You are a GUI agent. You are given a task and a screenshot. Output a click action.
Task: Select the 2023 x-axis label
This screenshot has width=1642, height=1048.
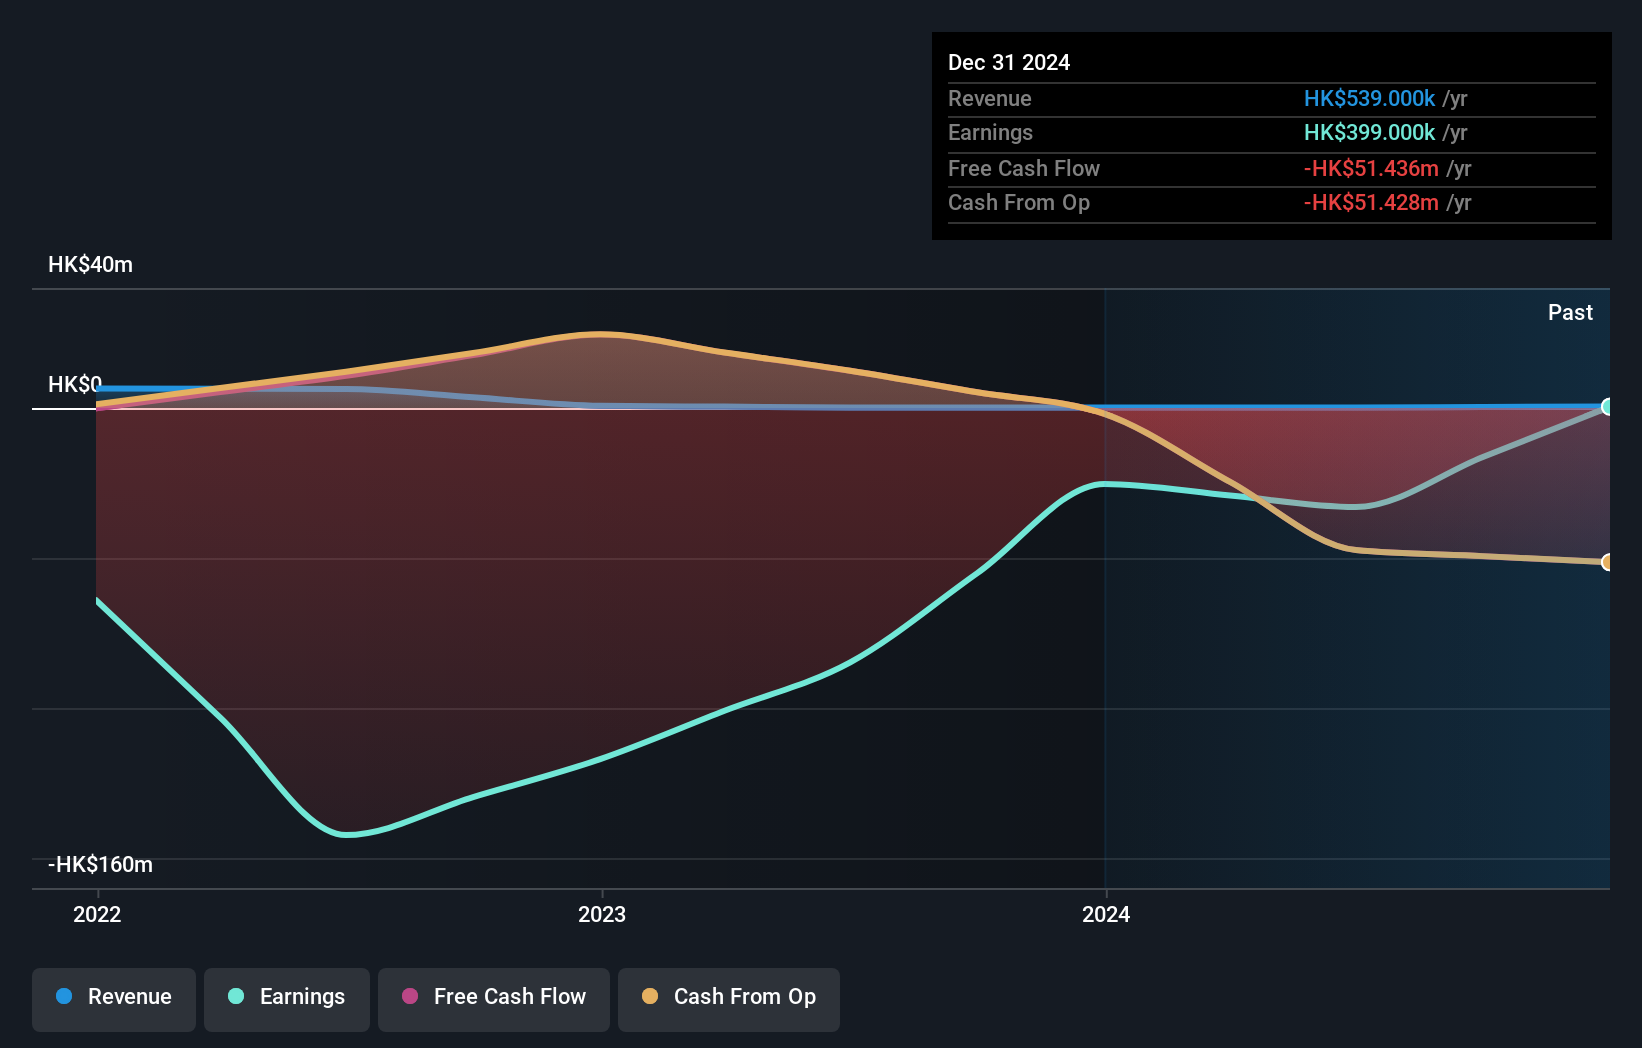602,914
